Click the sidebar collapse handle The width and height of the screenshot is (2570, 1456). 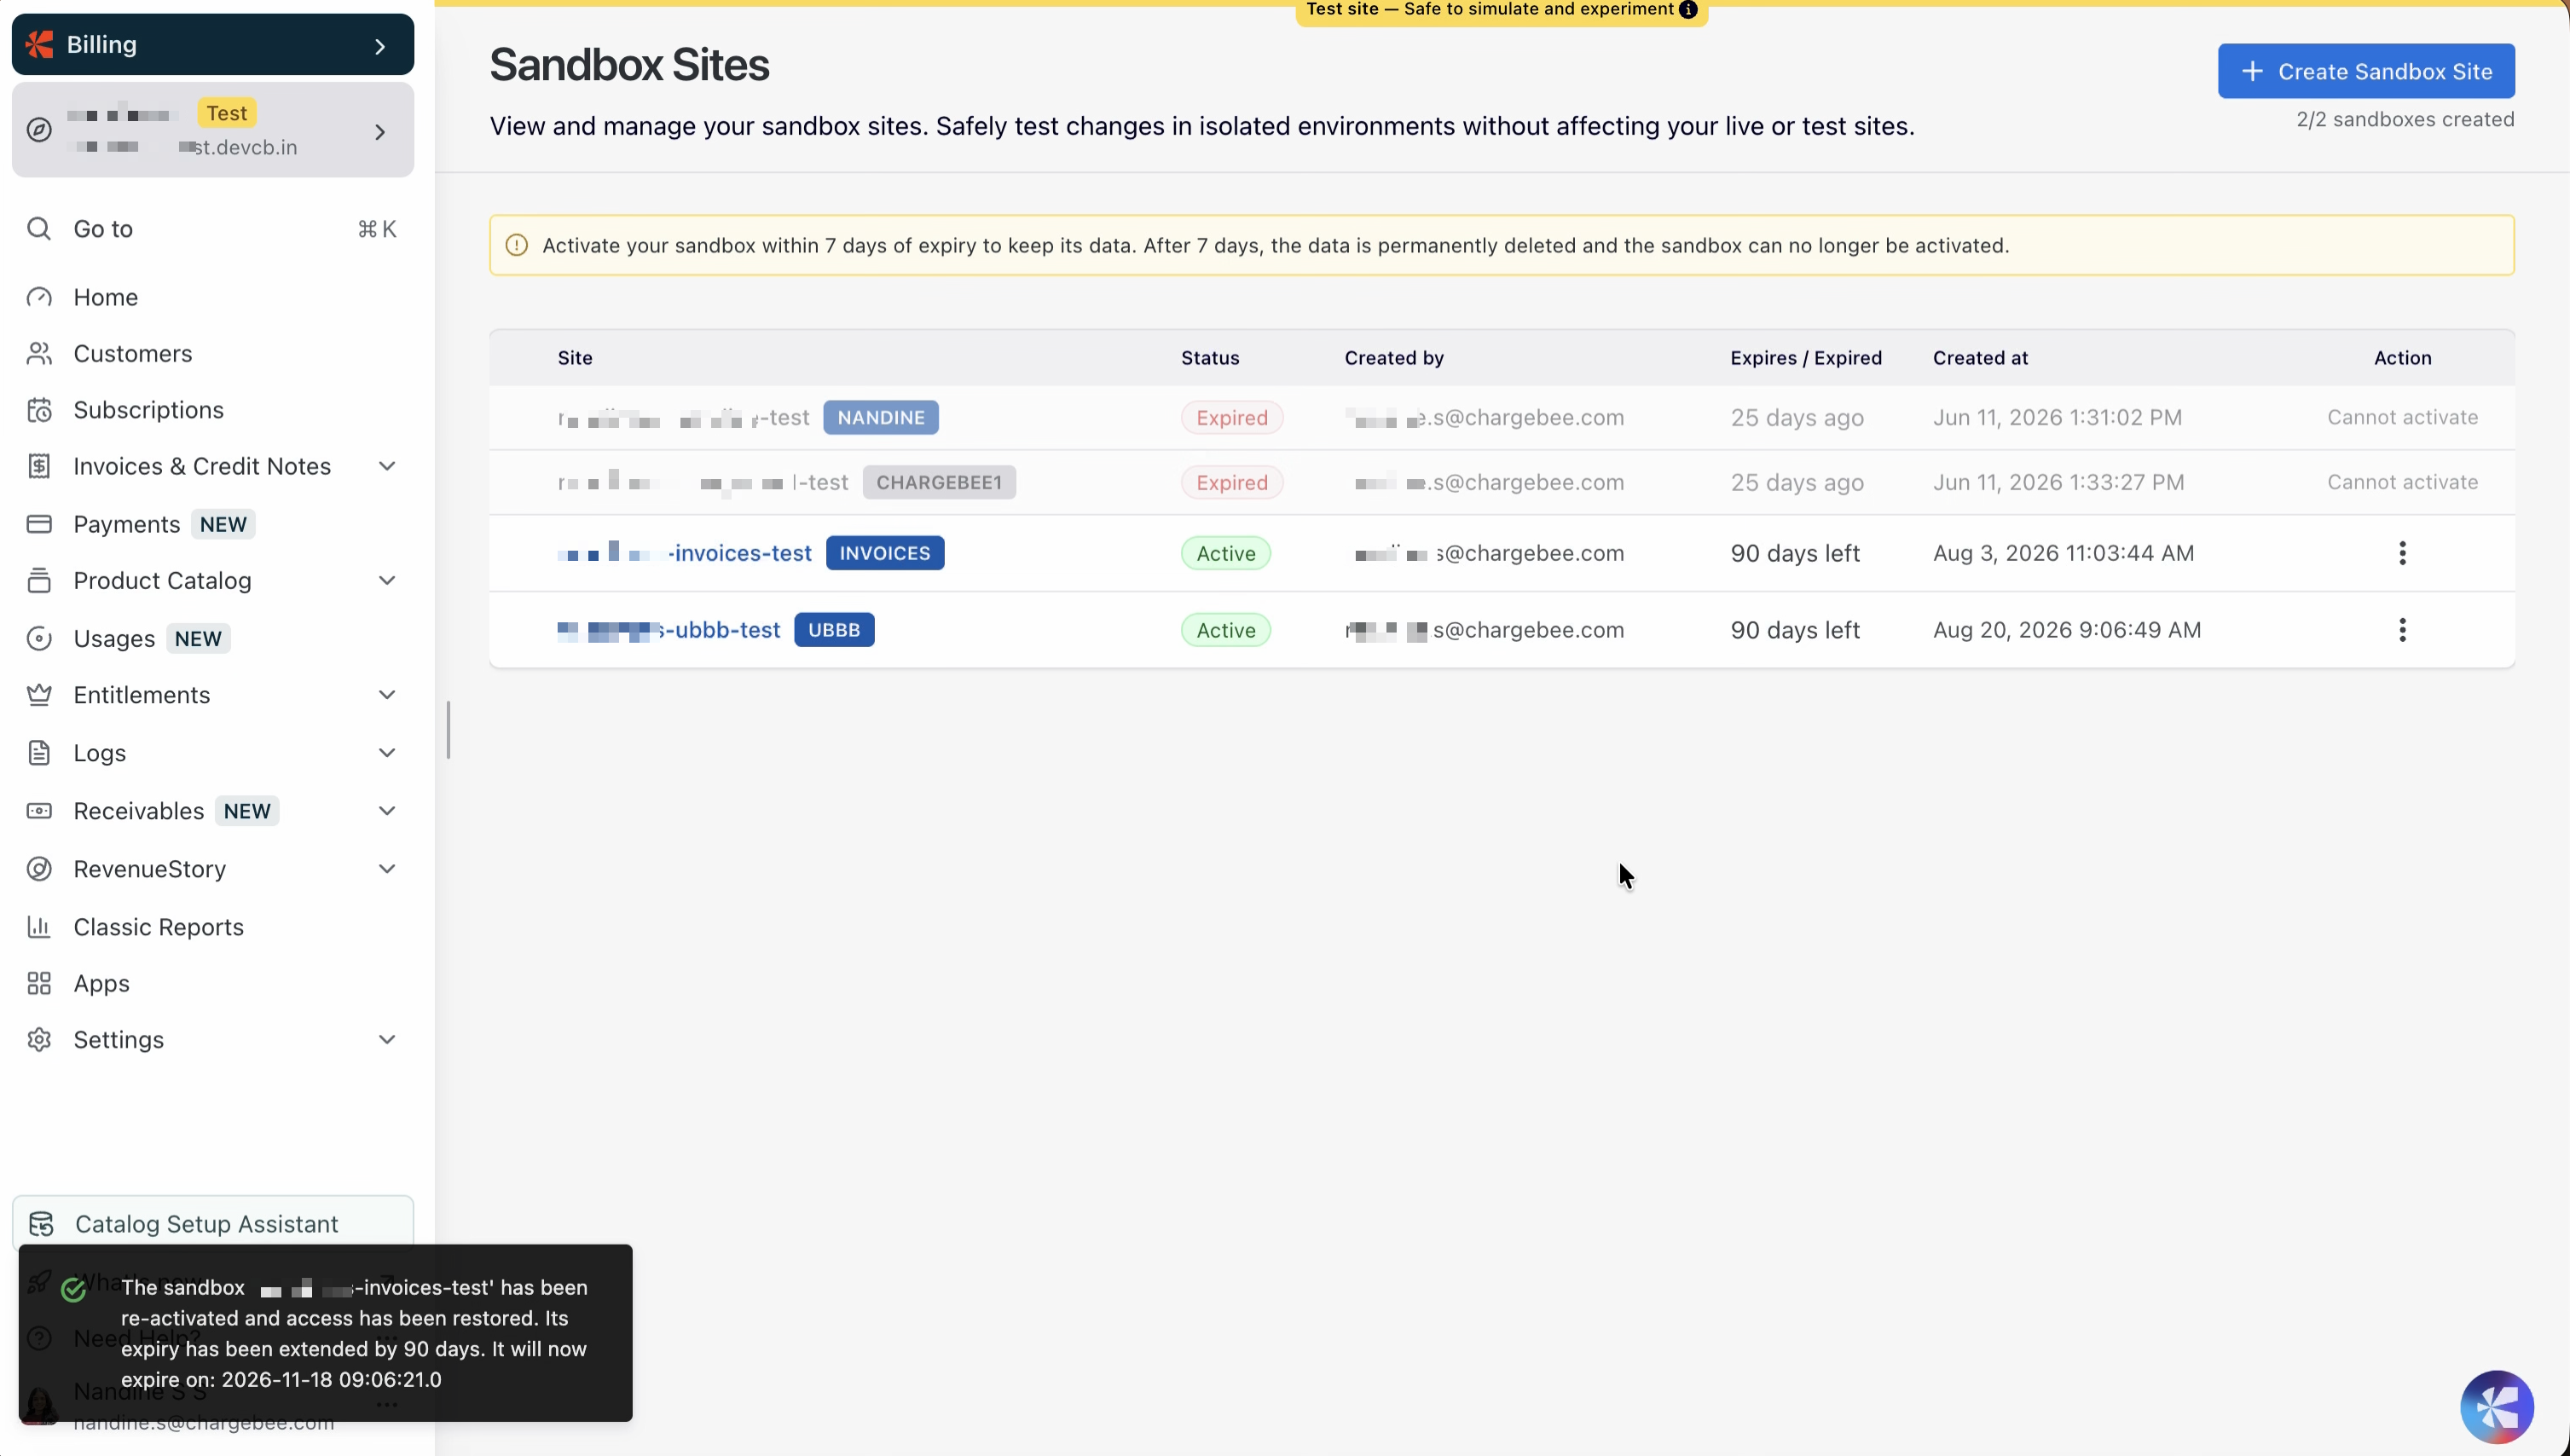click(x=448, y=730)
